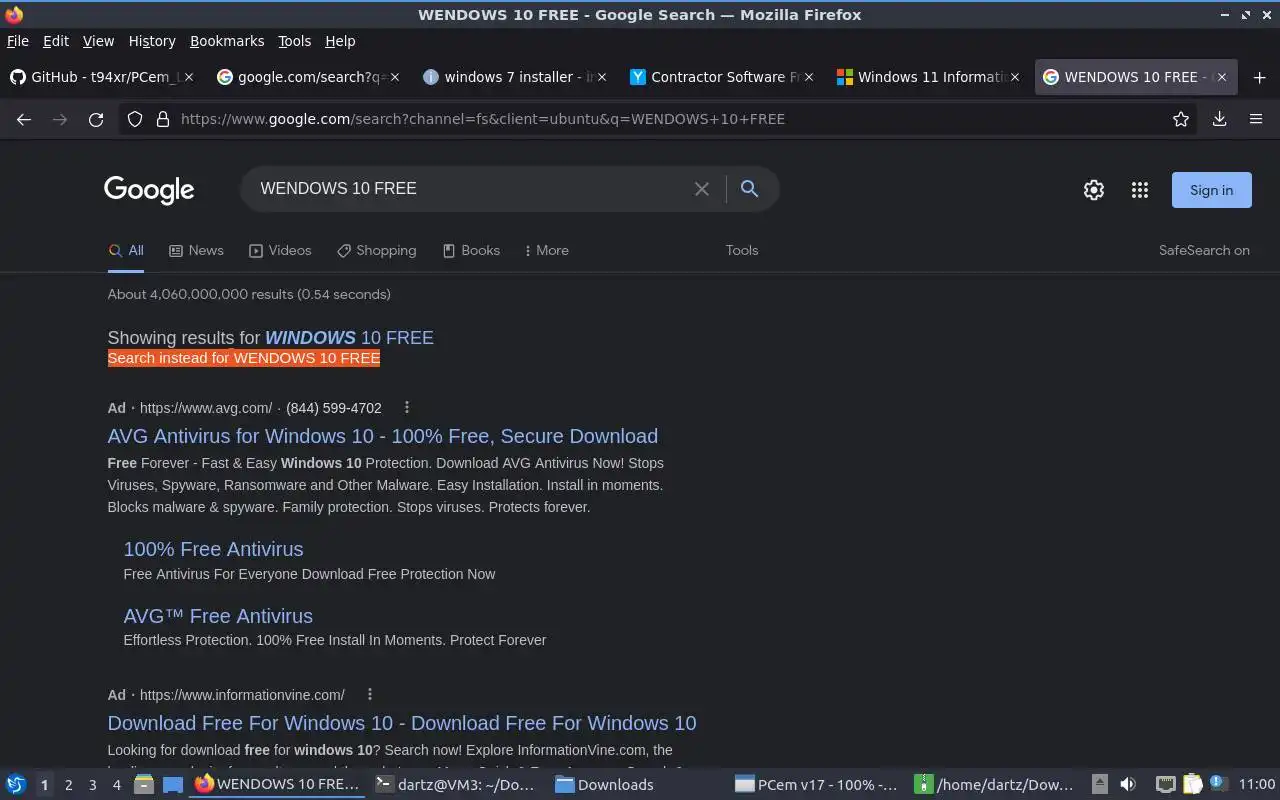
Task: Click the Sign in button
Action: 1211,190
